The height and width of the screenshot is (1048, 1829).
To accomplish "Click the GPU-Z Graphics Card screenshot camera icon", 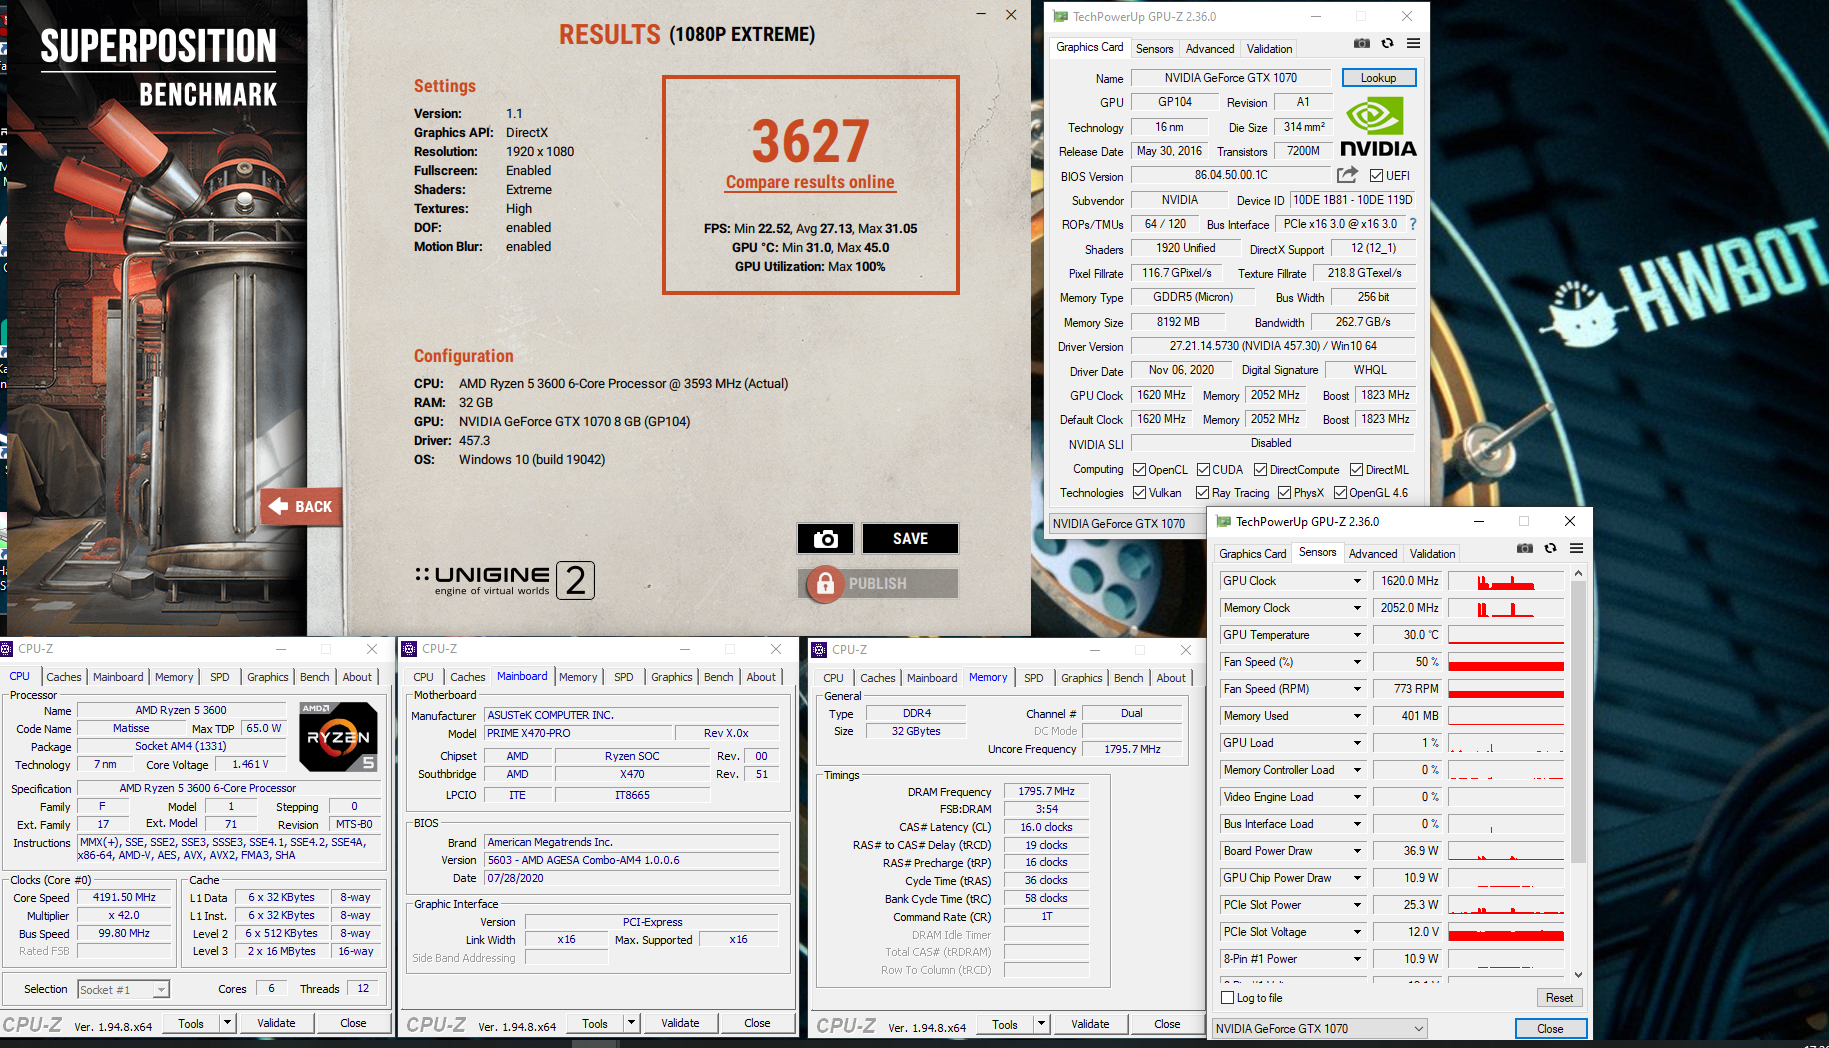I will pos(1361,43).
